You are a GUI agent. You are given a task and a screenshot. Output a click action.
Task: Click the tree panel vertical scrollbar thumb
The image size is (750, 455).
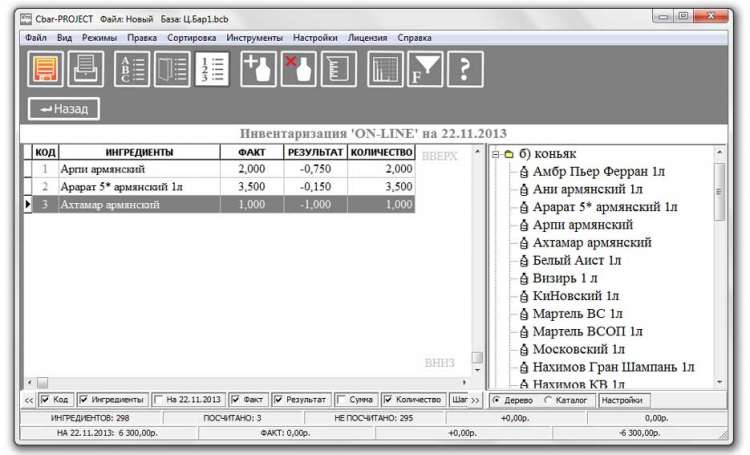719,192
